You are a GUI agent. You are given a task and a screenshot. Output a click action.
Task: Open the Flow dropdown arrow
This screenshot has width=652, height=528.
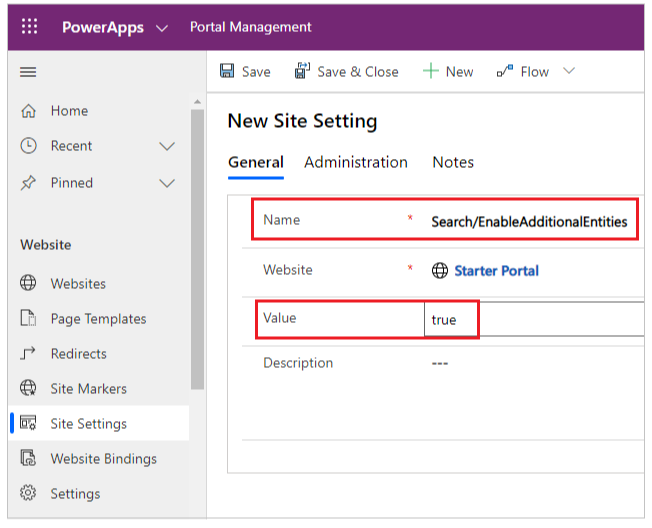[569, 71]
